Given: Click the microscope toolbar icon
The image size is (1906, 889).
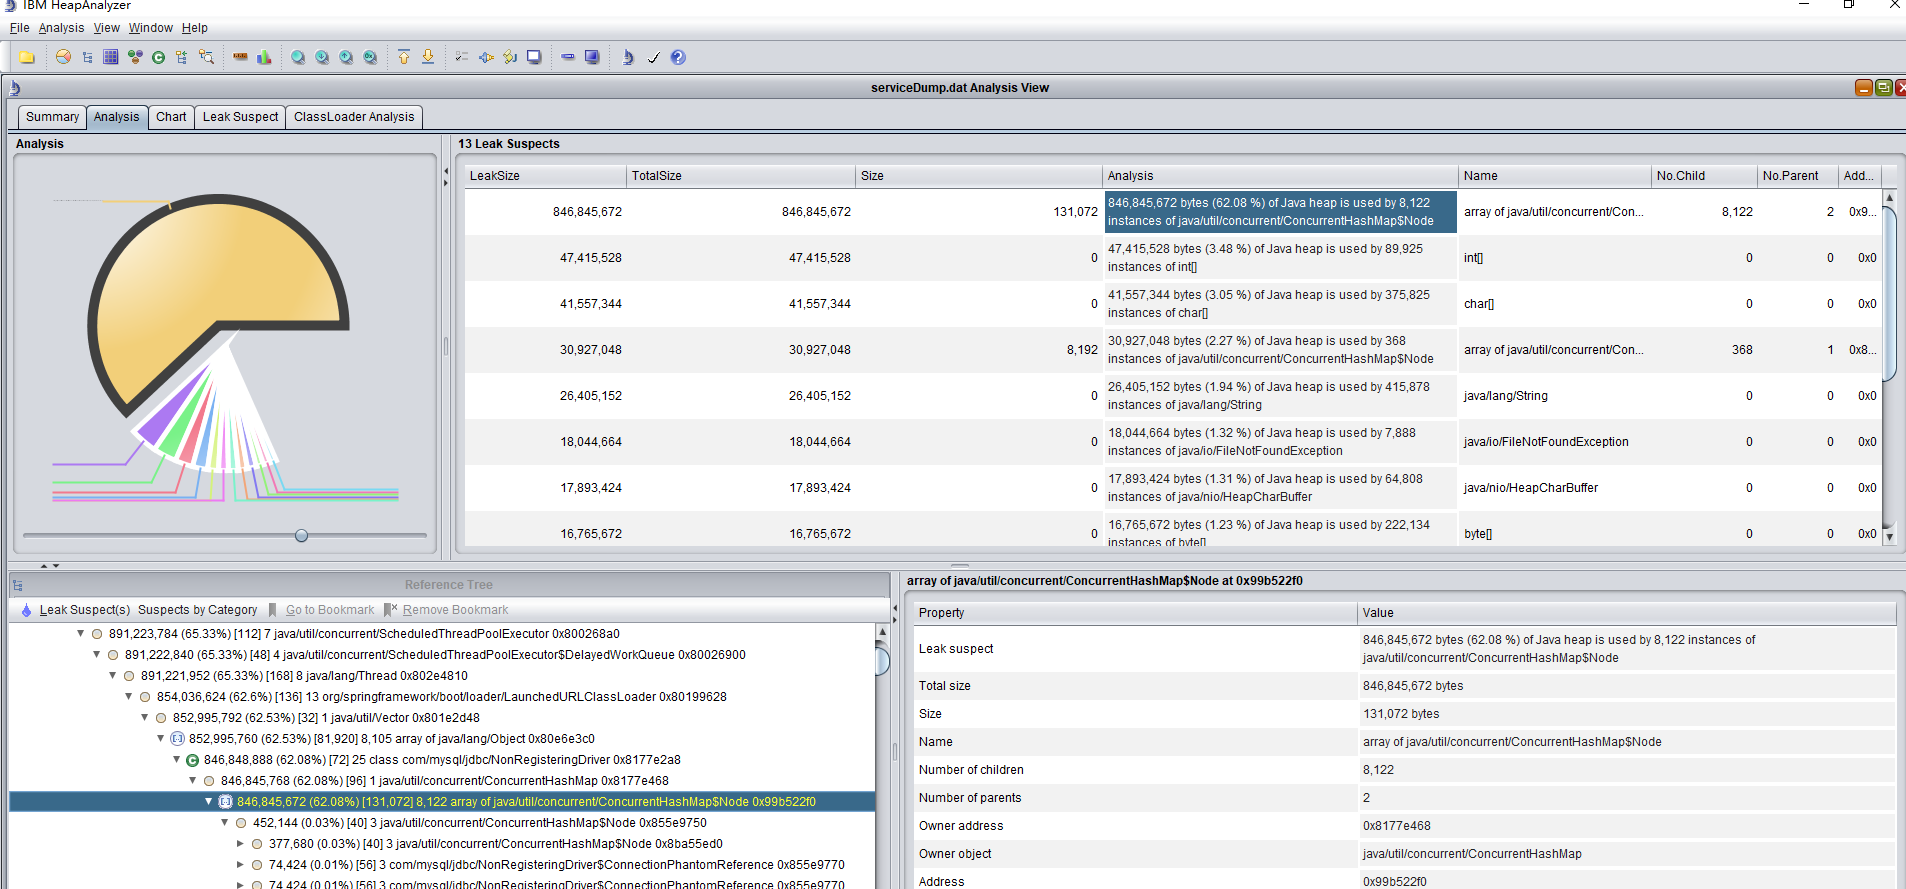Looking at the screenshot, I should pos(628,57).
